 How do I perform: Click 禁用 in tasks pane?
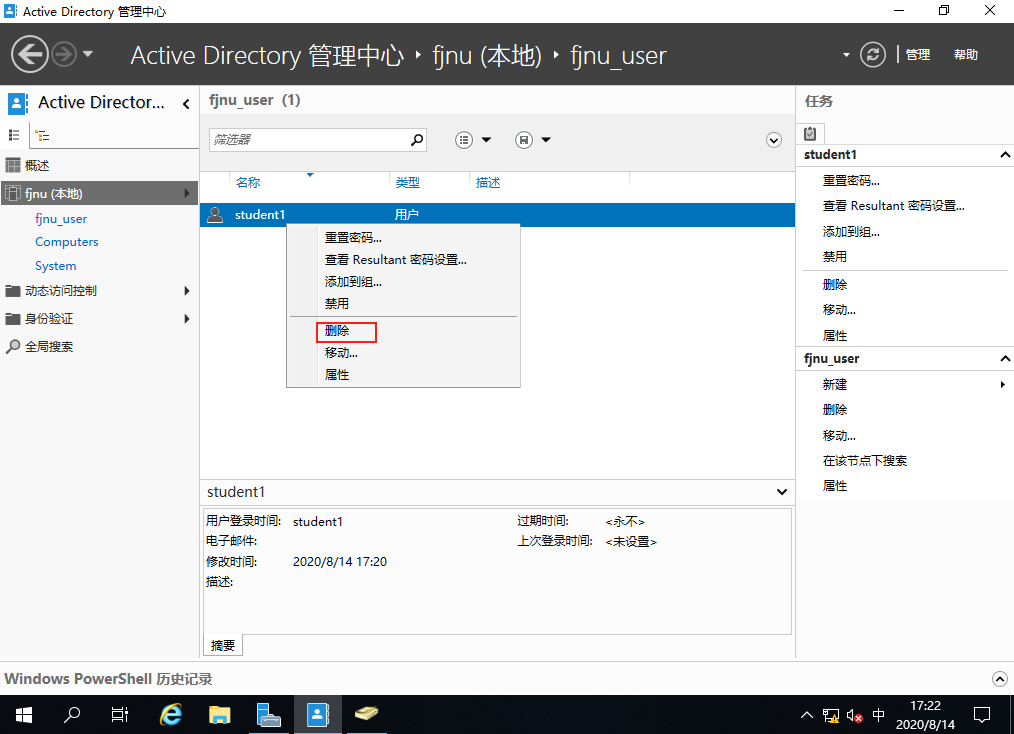pos(834,257)
